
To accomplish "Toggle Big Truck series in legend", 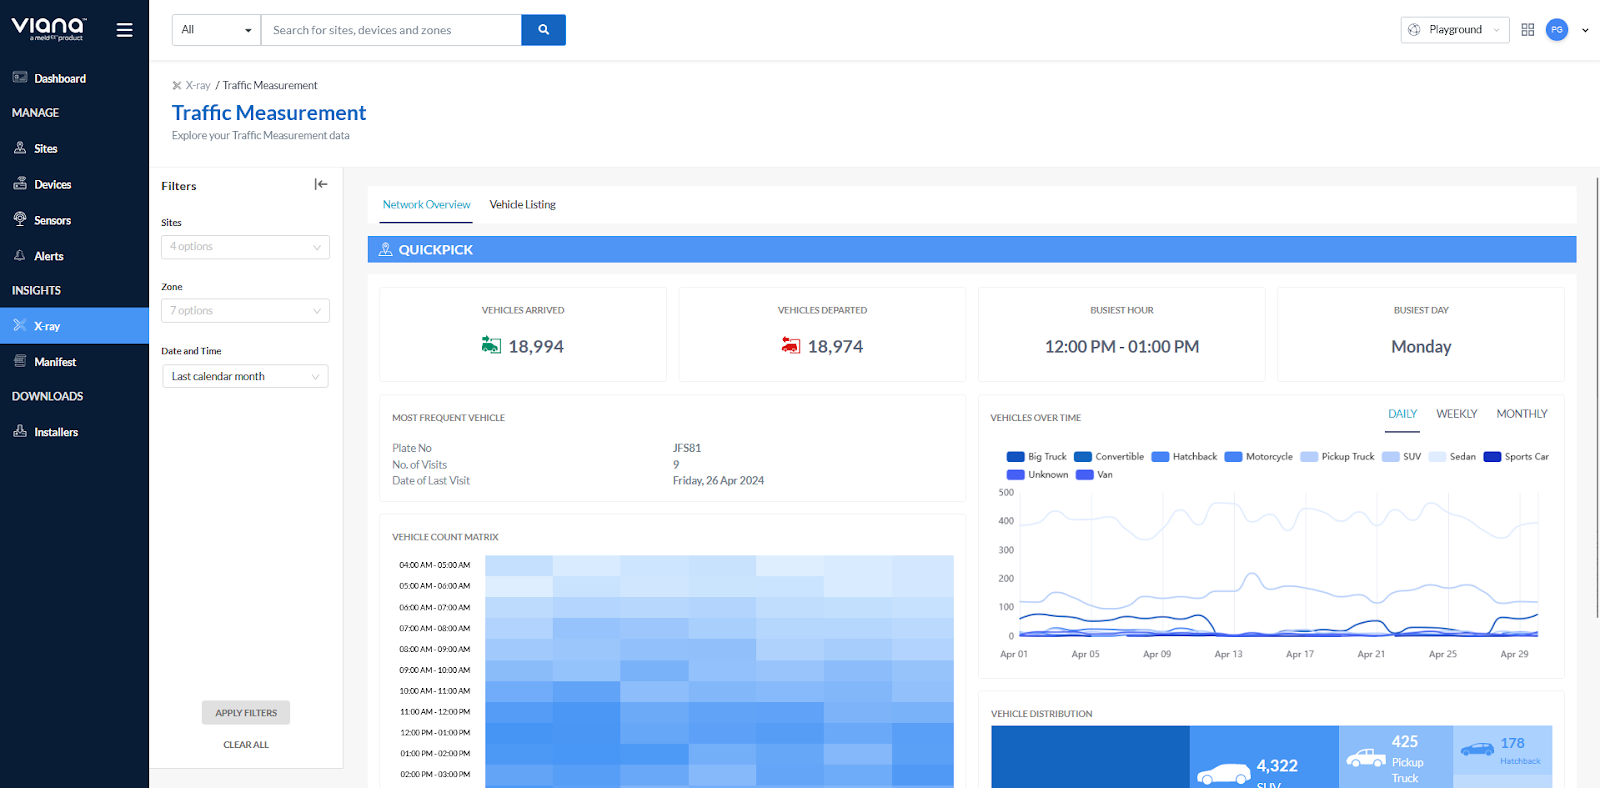I will (x=1037, y=457).
